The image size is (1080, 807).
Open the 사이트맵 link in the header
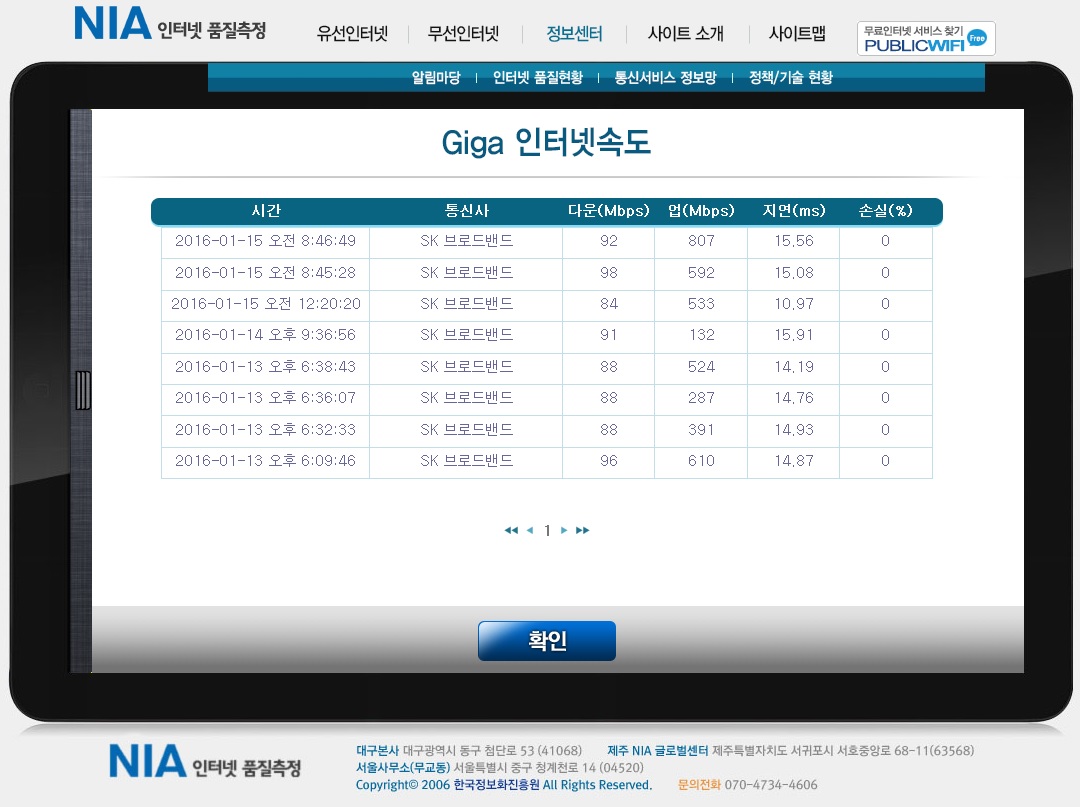797,34
